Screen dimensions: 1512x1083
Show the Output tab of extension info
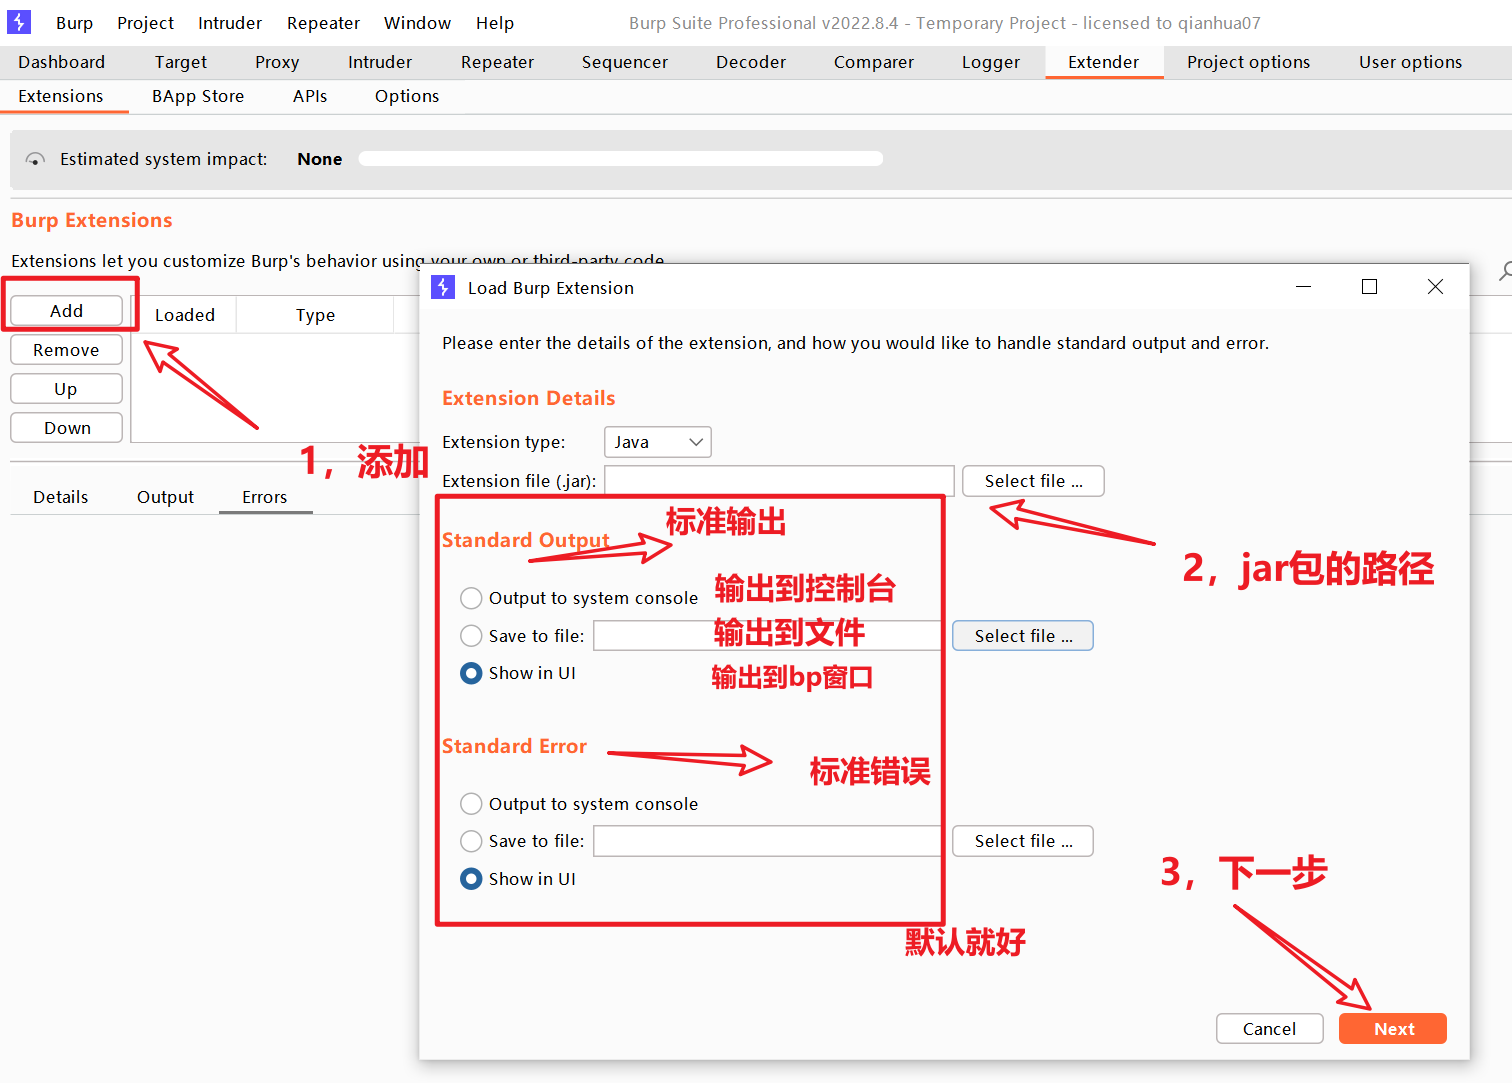coord(166,497)
